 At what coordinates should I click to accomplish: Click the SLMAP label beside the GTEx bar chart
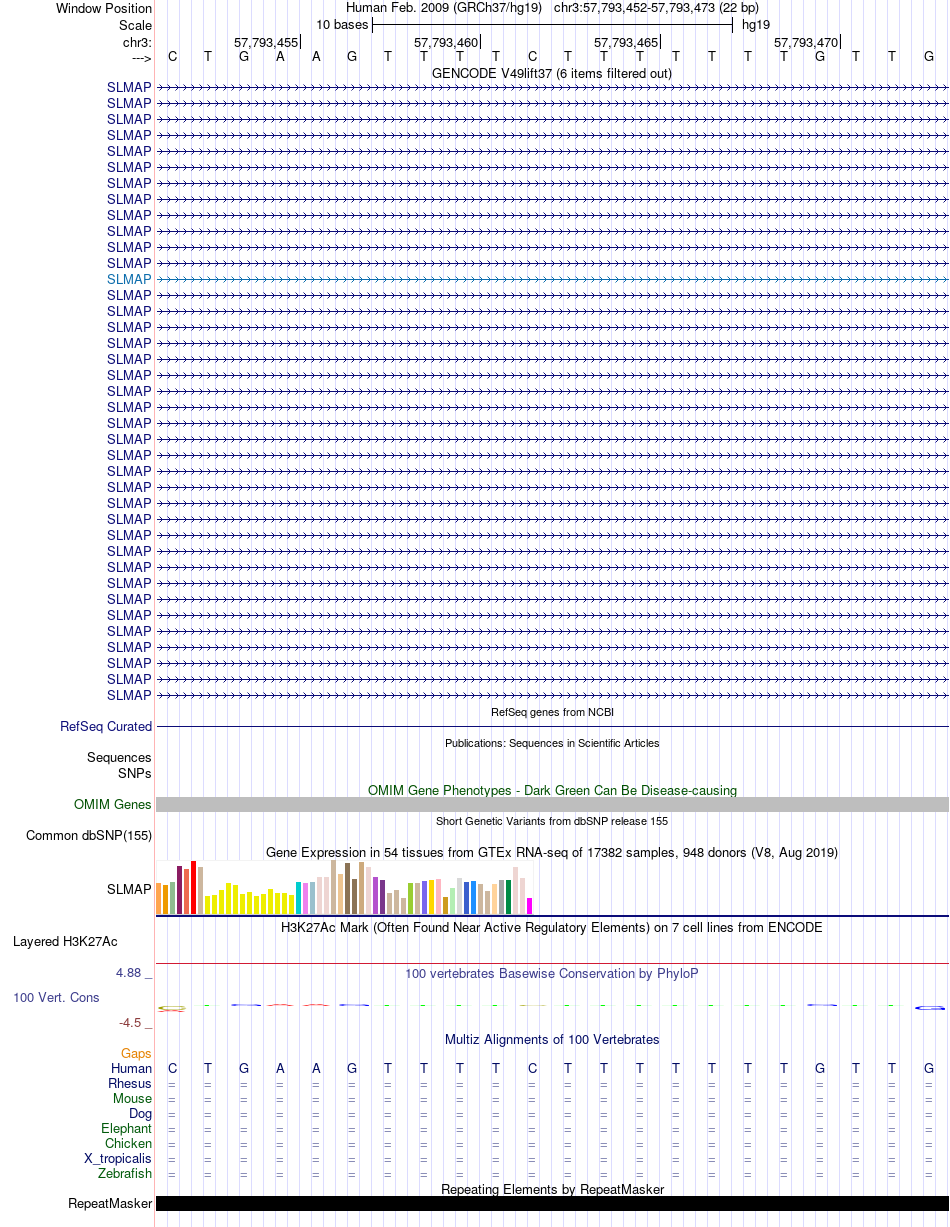pyautogui.click(x=129, y=888)
